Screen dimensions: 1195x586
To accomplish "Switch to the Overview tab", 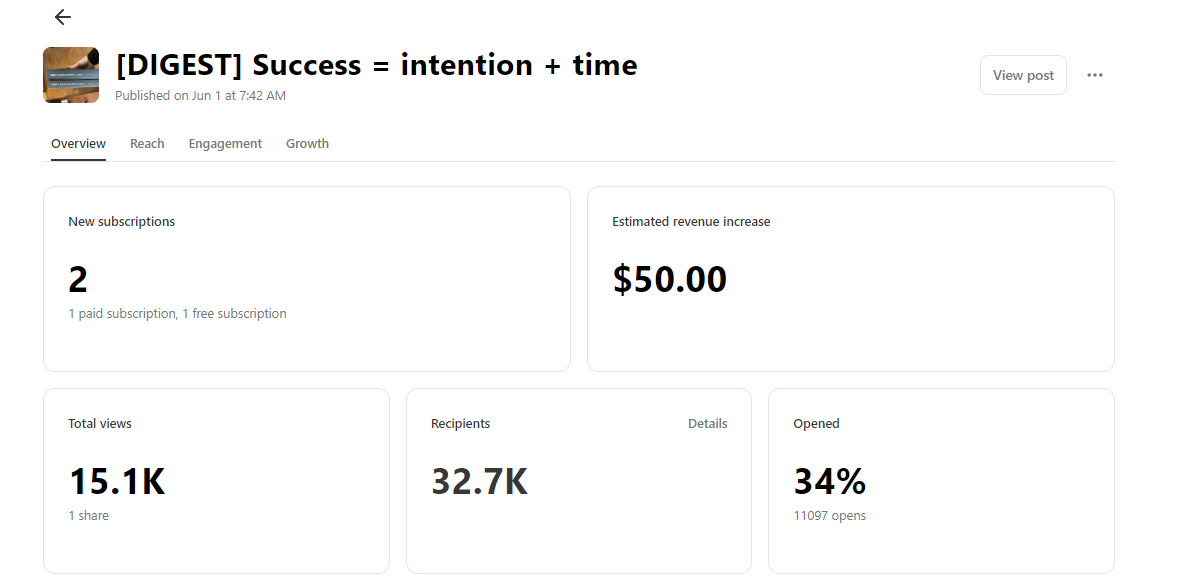I will click(x=78, y=144).
